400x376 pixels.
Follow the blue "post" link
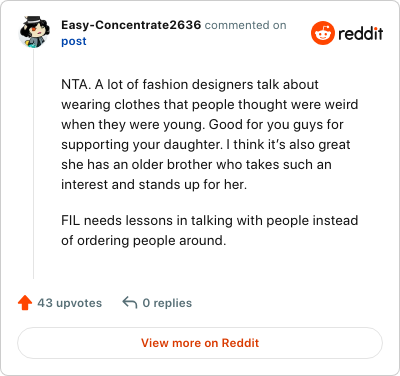coord(74,41)
